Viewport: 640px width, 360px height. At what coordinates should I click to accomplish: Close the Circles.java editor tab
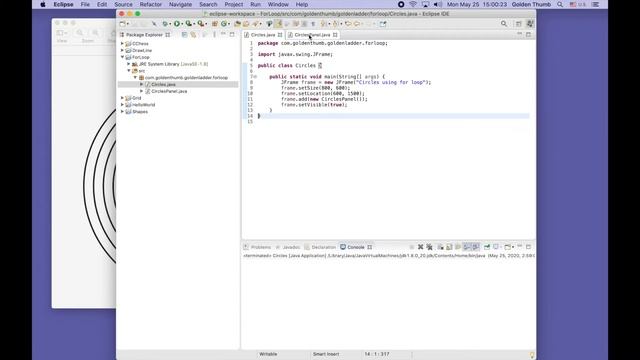pos(280,35)
